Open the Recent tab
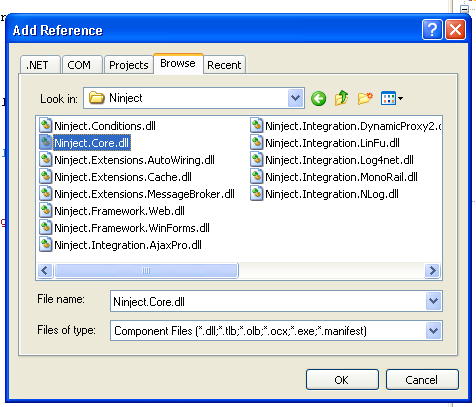Viewport: 476px width, 407px height. click(224, 65)
